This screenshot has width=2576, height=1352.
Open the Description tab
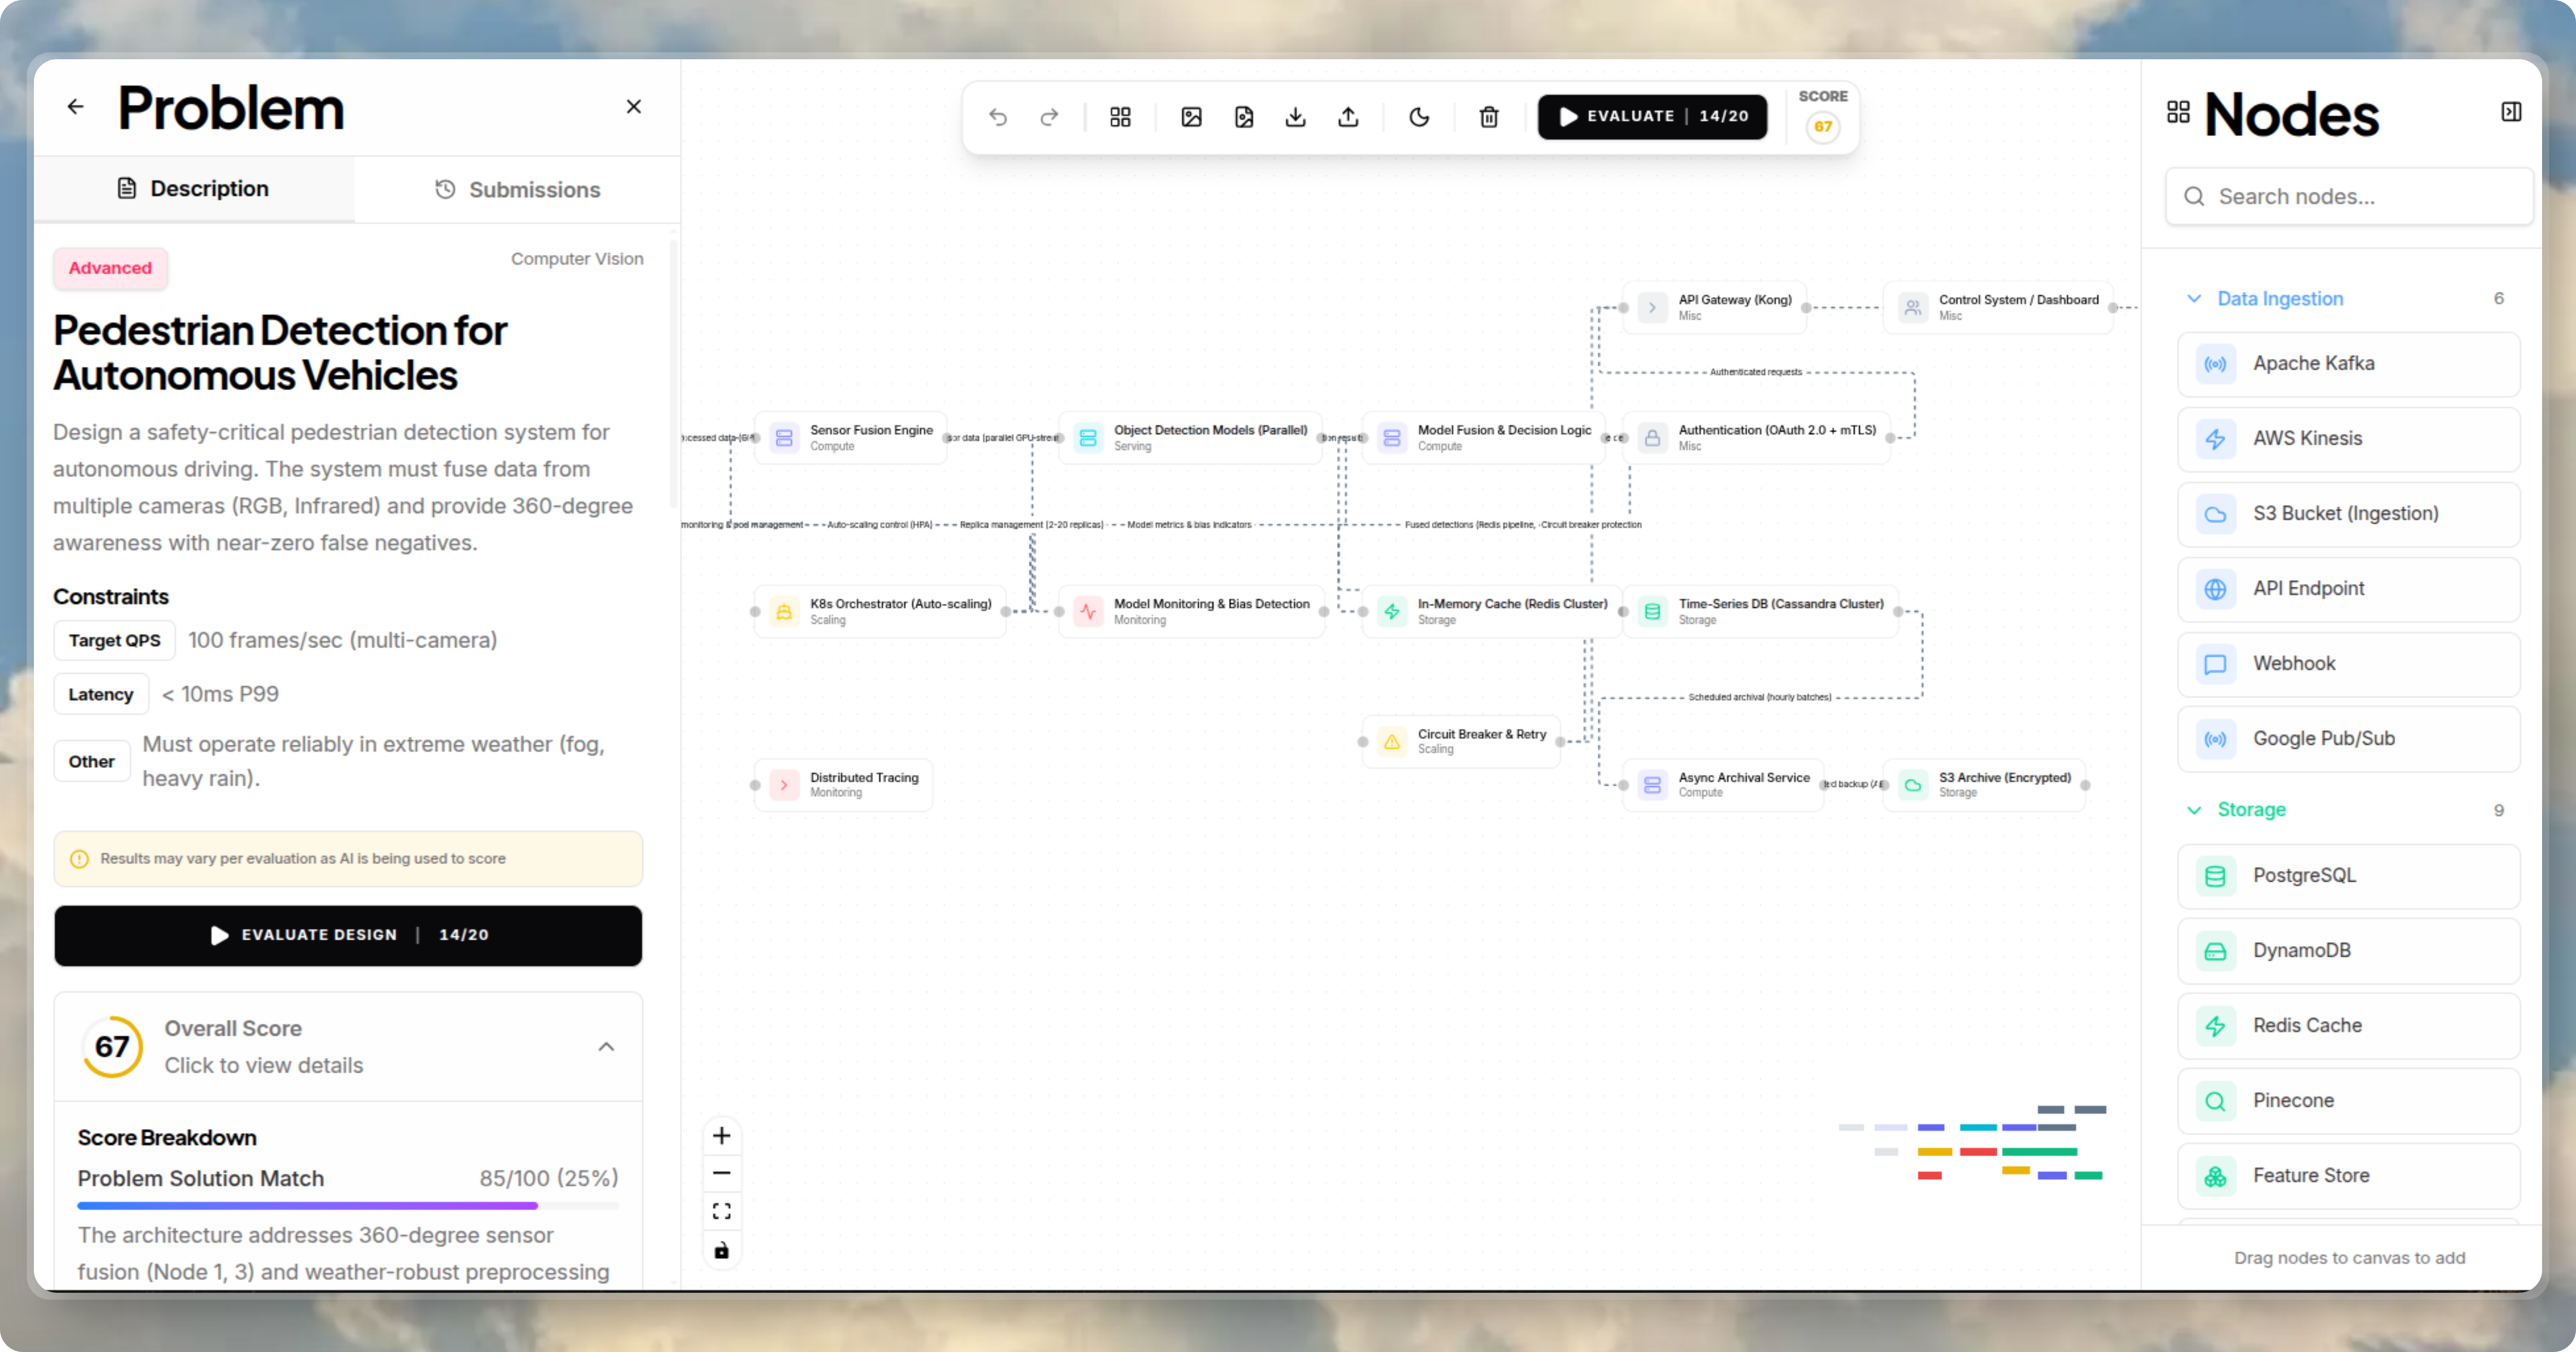click(193, 188)
